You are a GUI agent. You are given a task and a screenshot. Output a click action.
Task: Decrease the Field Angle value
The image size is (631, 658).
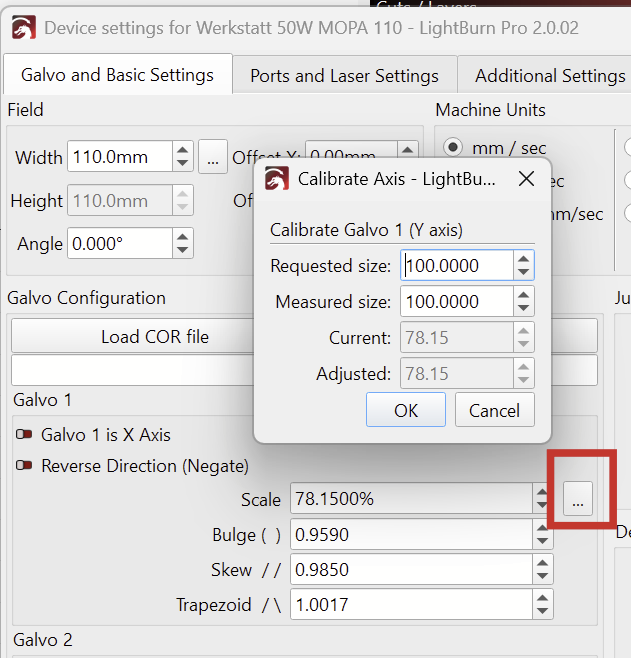tap(183, 250)
